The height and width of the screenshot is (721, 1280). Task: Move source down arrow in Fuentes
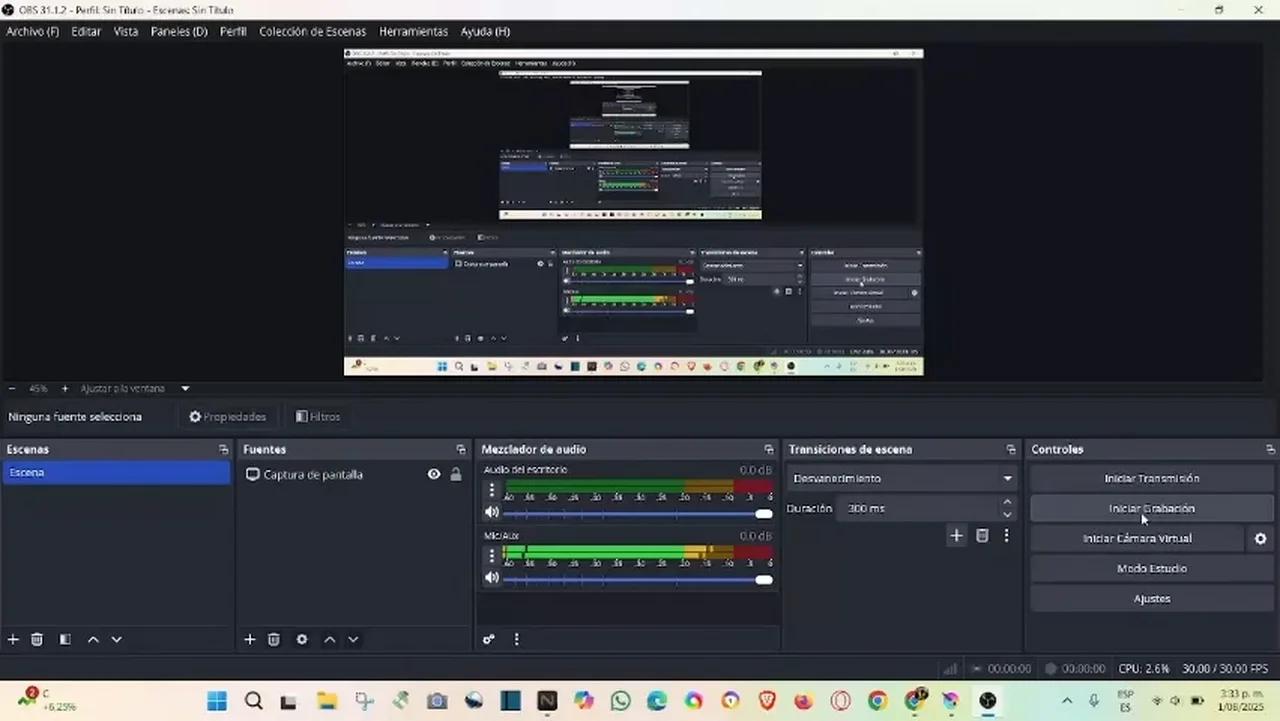(353, 640)
